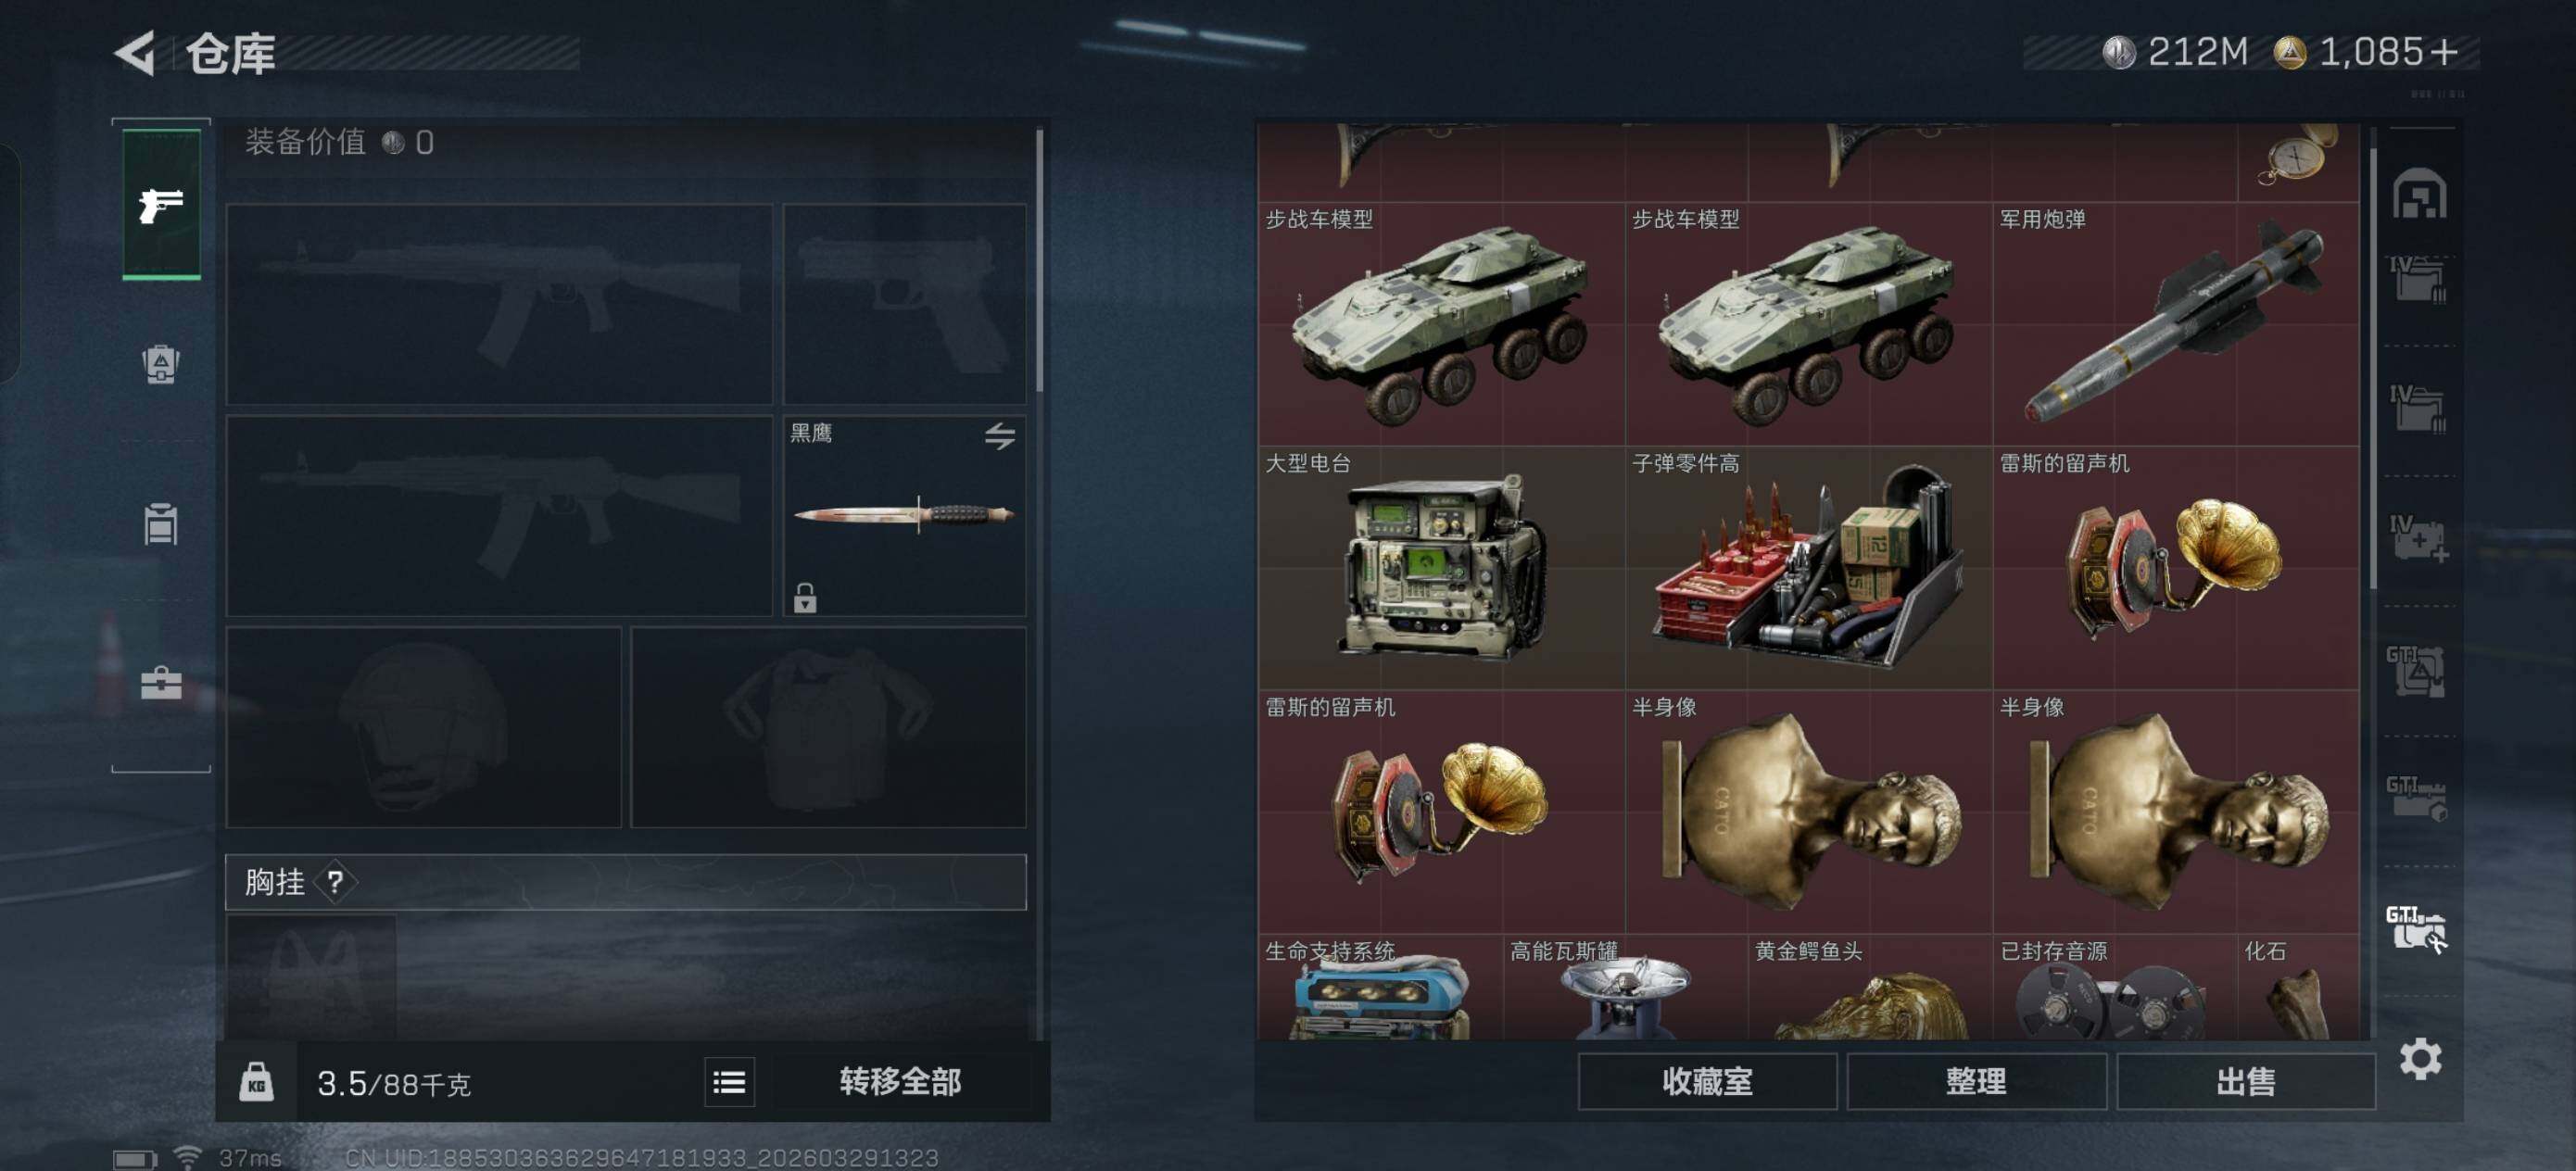
Task: Open the 收藏室 collection room
Action: pyautogui.click(x=1707, y=1081)
